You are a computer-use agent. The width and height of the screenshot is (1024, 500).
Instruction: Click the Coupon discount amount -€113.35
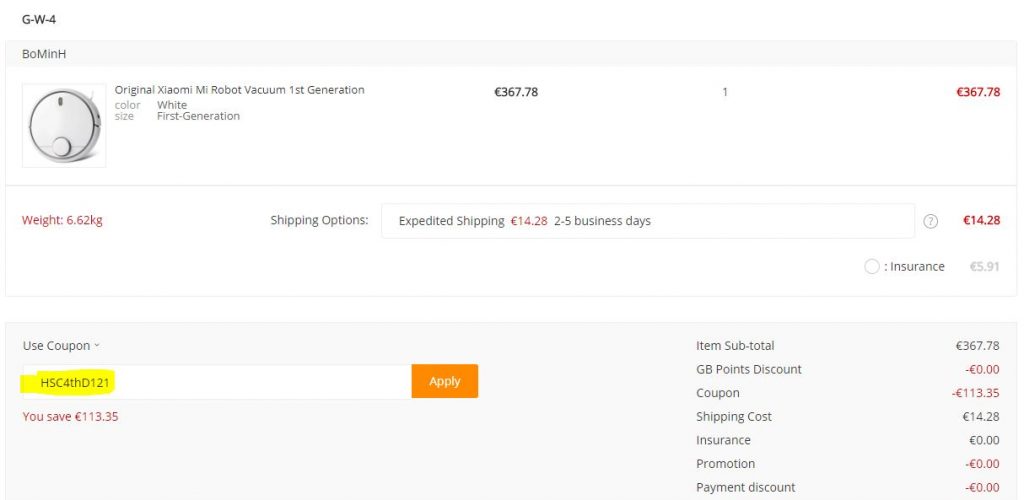pos(976,393)
